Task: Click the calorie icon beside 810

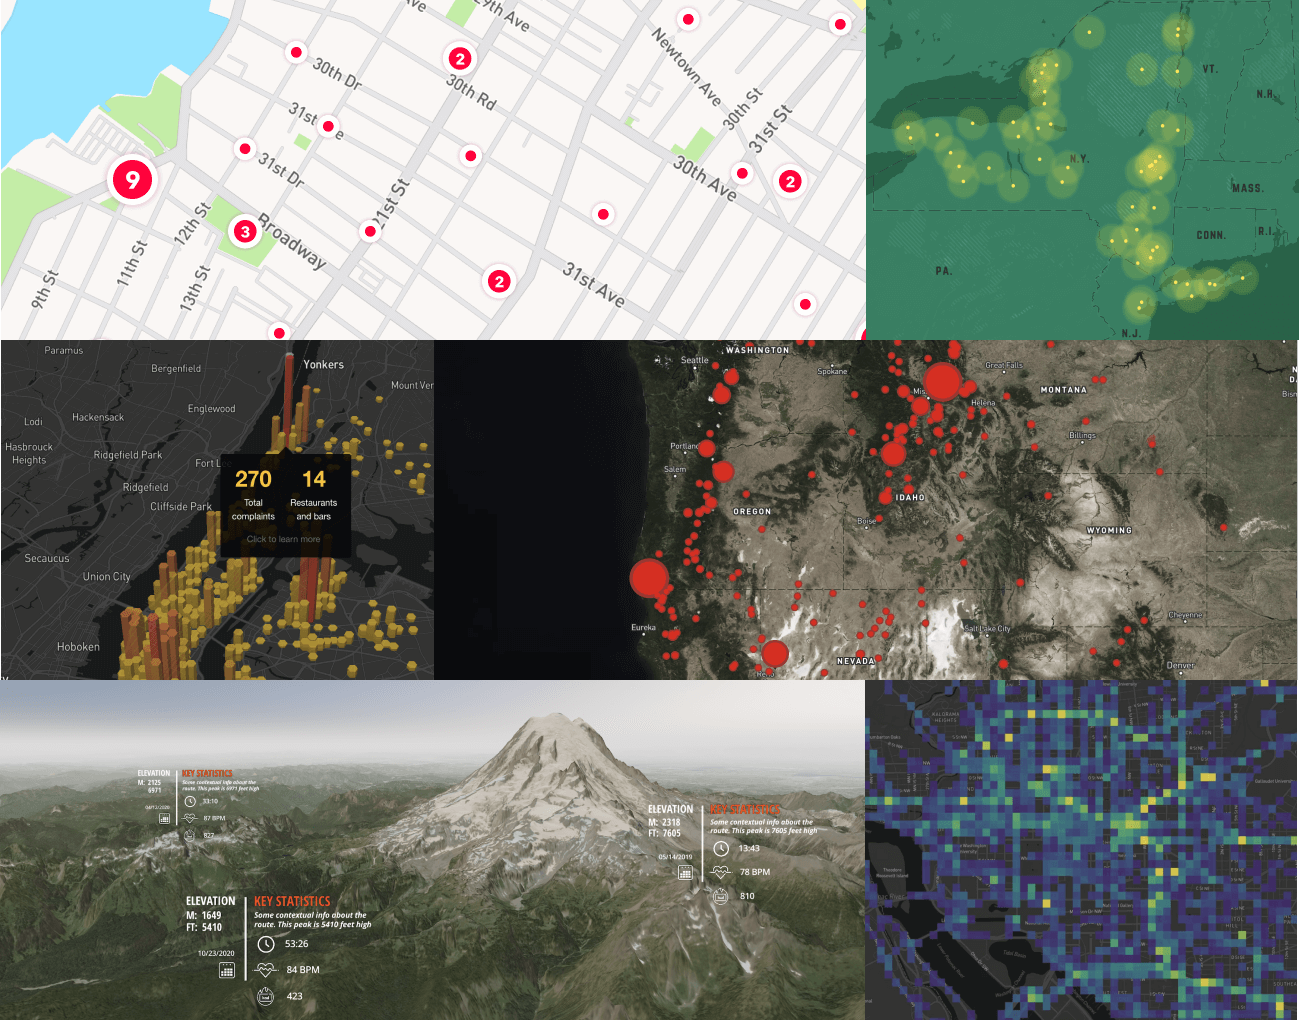Action: tap(721, 896)
